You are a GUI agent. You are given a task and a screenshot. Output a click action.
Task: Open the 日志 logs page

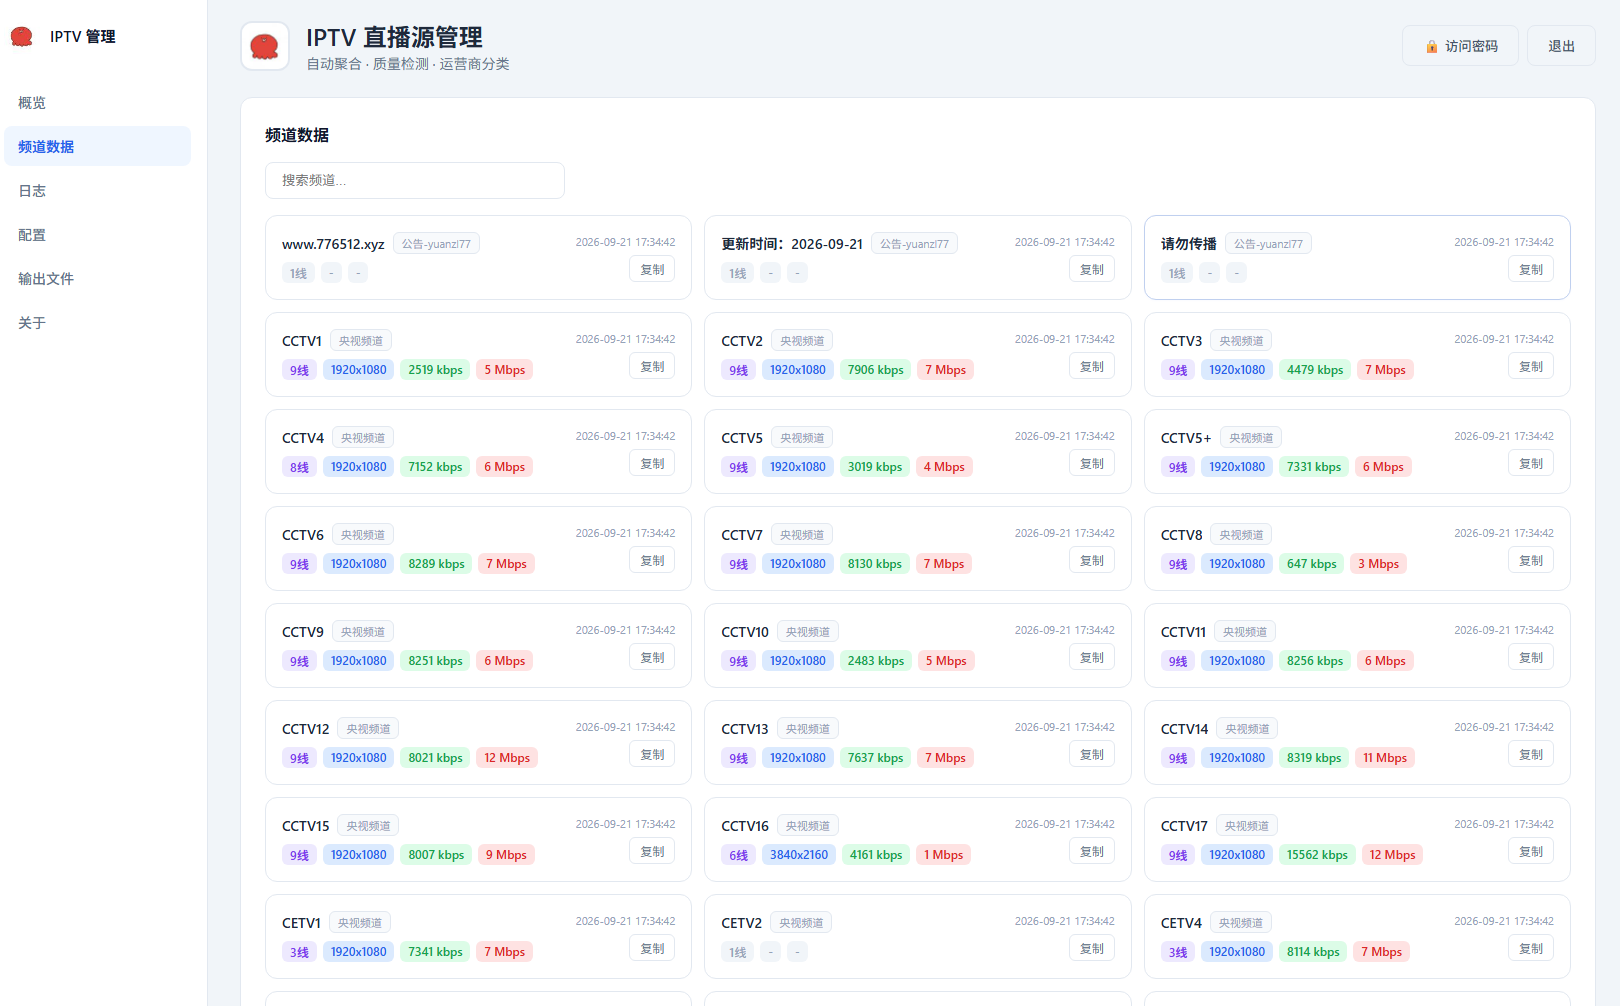click(97, 190)
